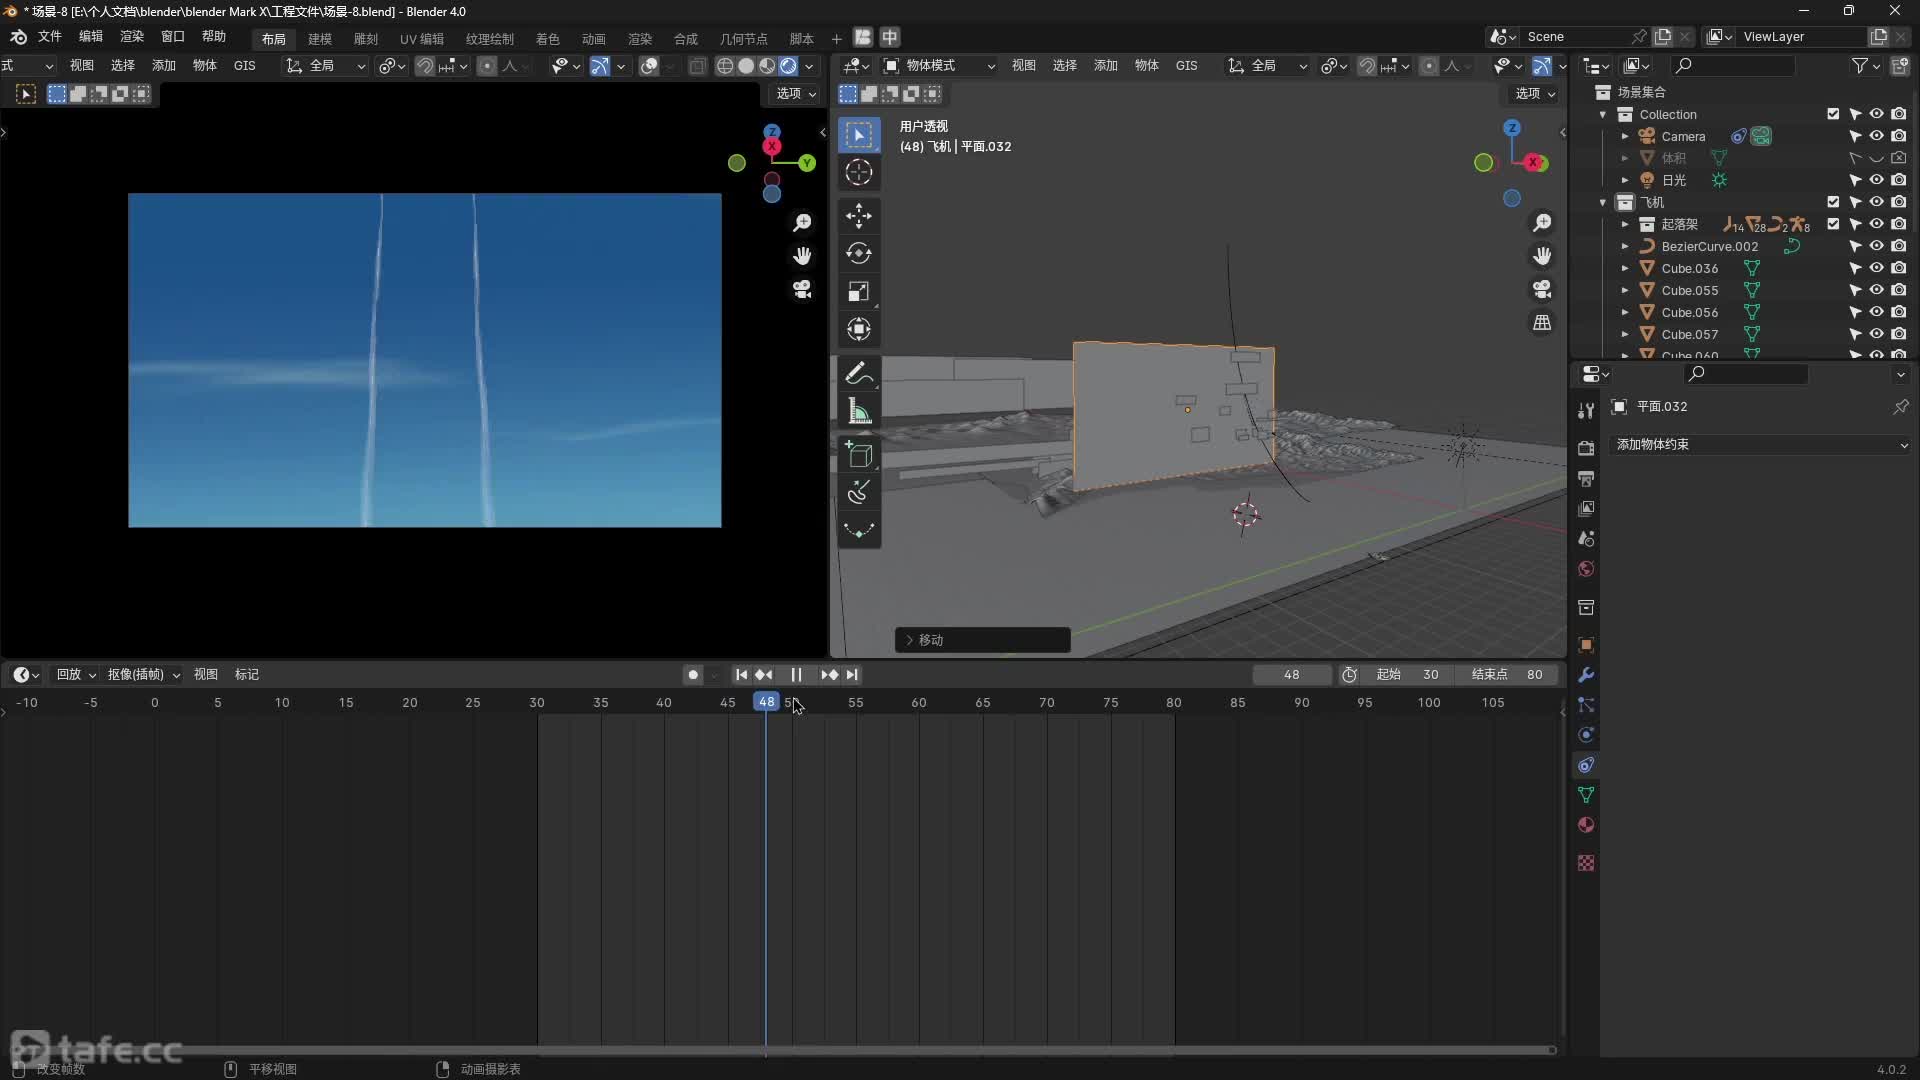
Task: Click the 结束点 end frame field
Action: pyautogui.click(x=1507, y=675)
